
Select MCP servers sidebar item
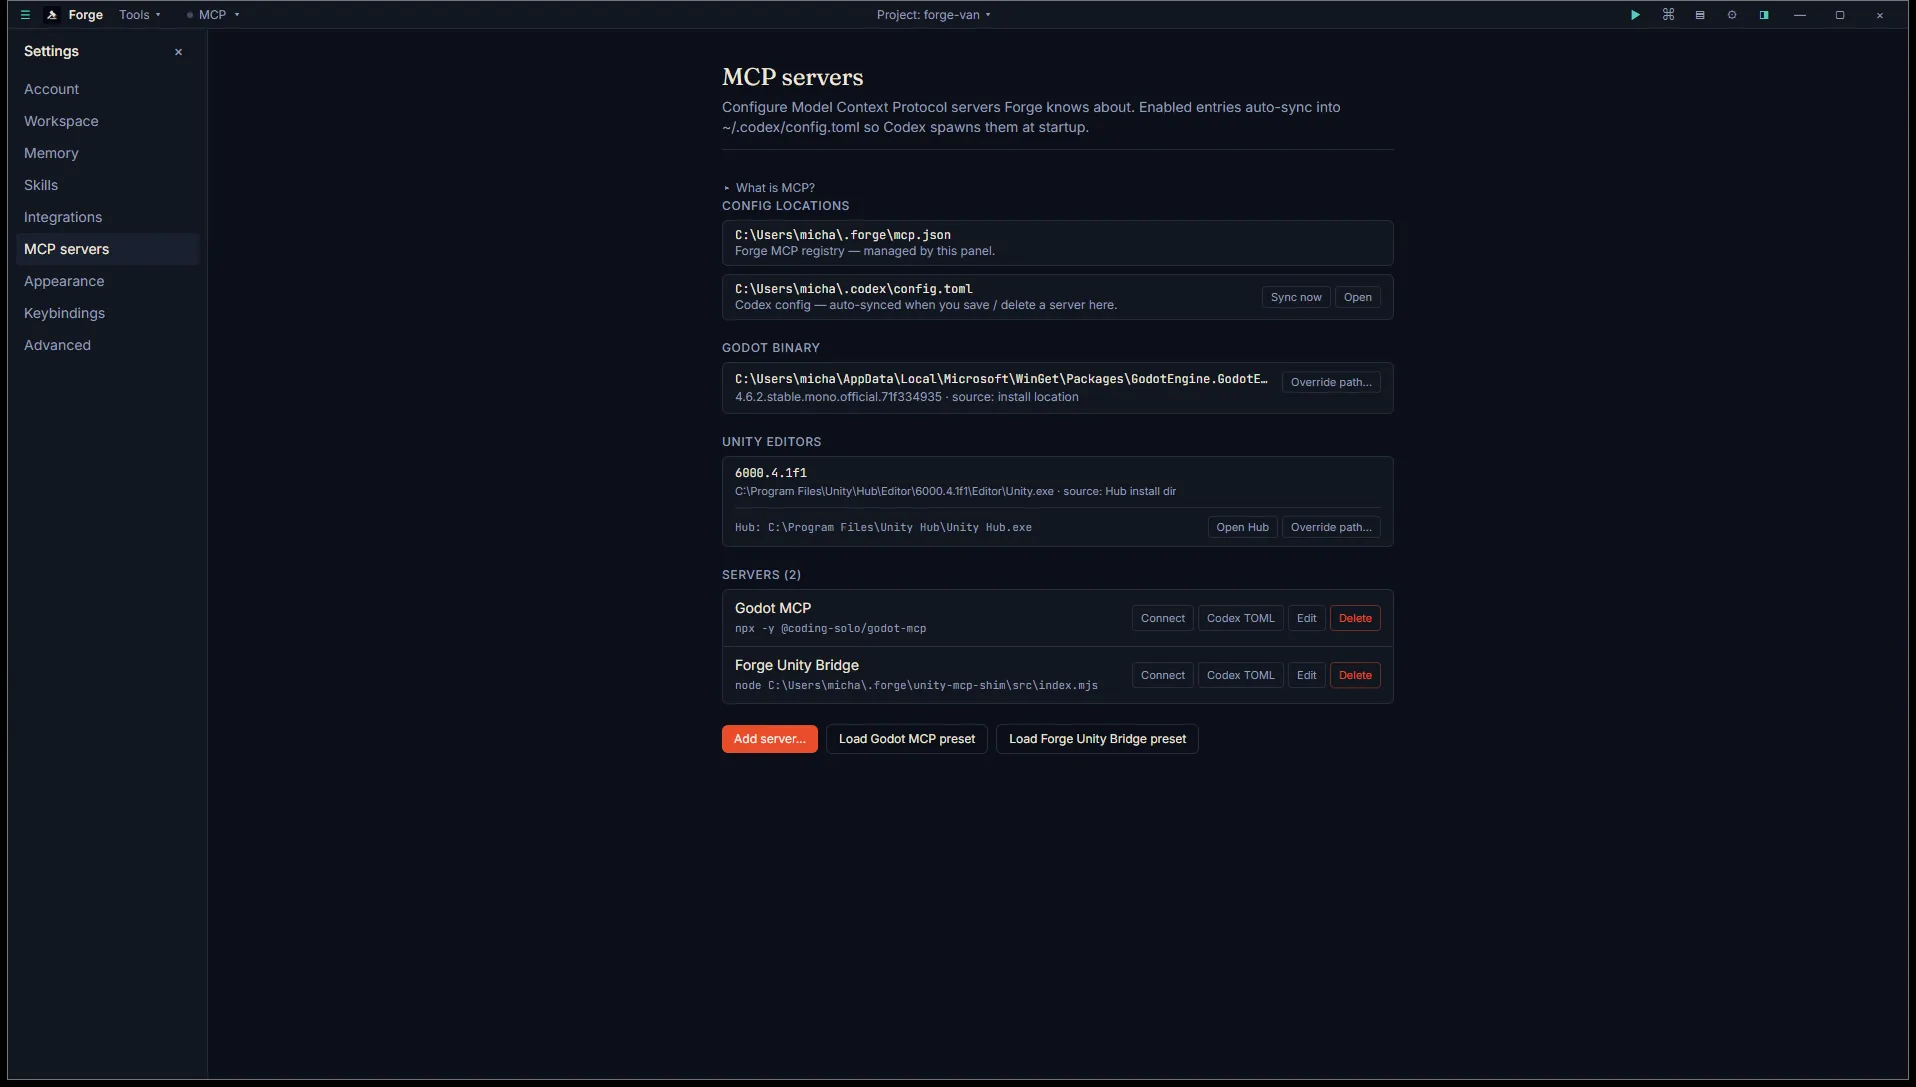click(108, 249)
